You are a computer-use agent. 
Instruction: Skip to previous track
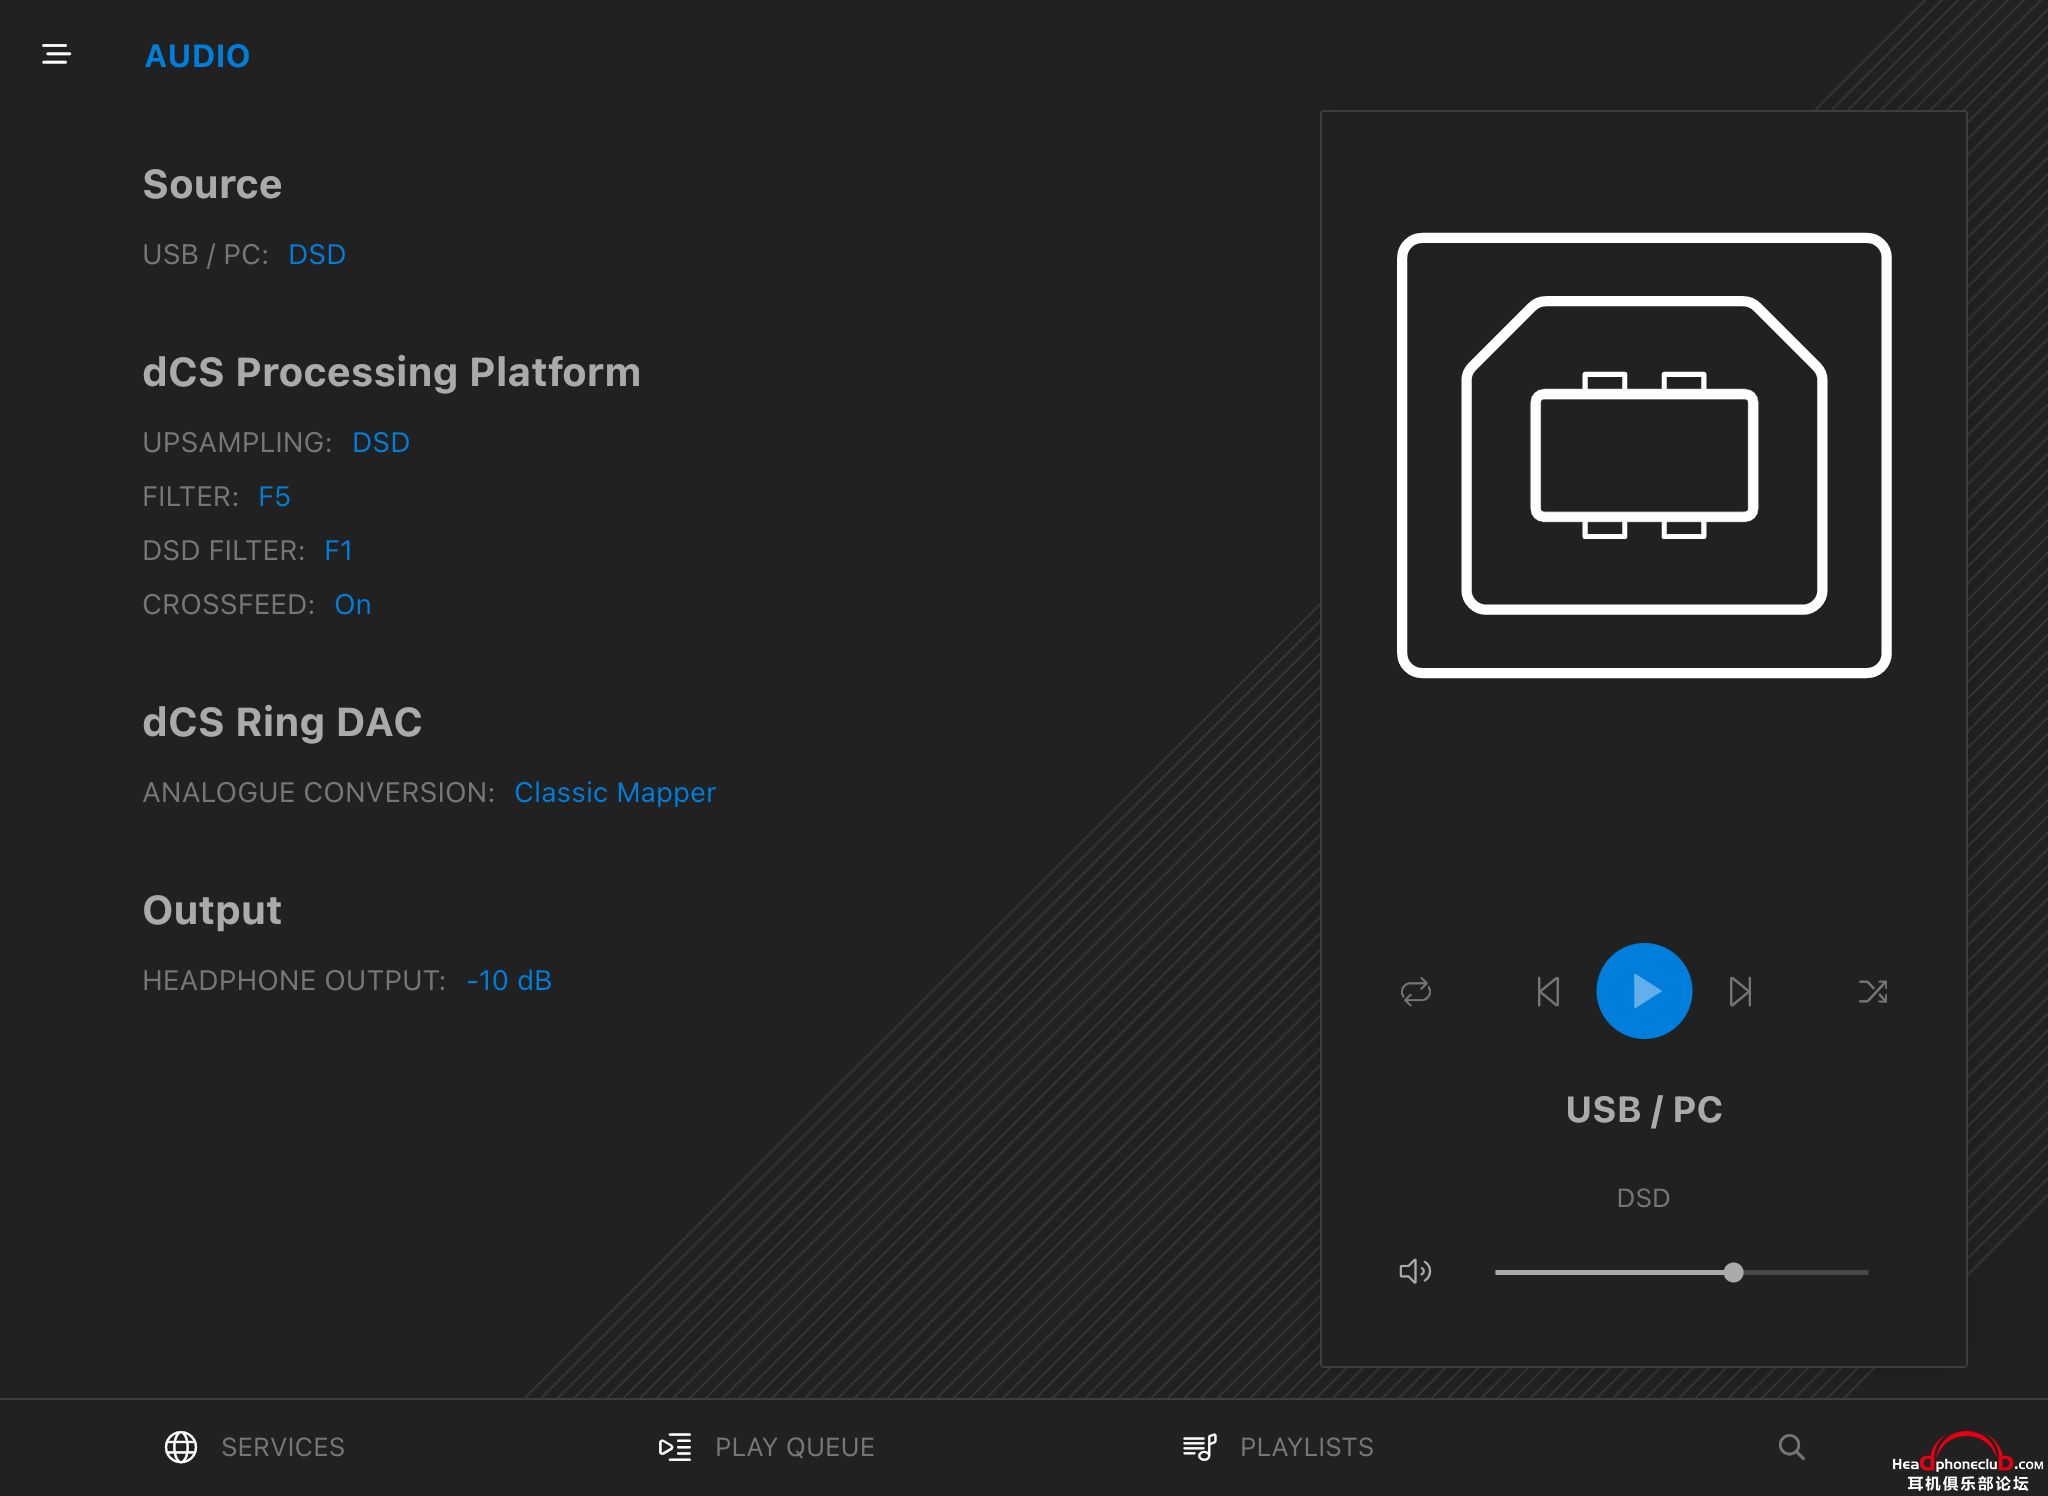click(1548, 991)
